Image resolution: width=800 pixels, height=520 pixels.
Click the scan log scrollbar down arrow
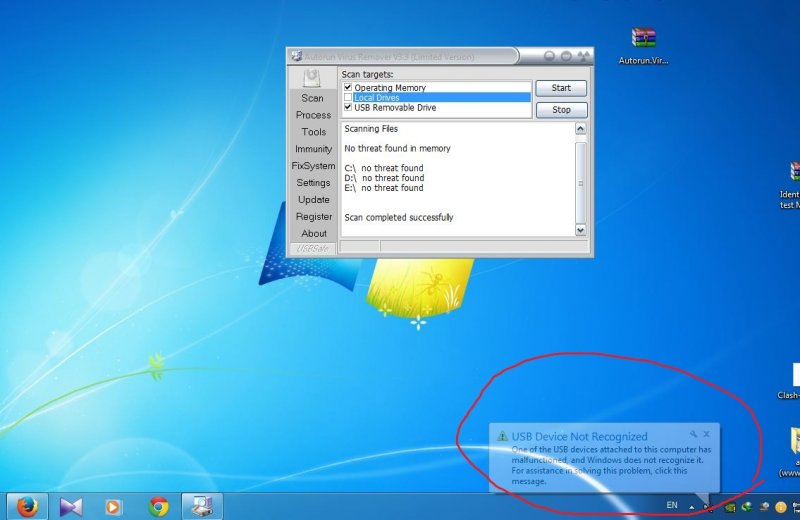point(580,230)
